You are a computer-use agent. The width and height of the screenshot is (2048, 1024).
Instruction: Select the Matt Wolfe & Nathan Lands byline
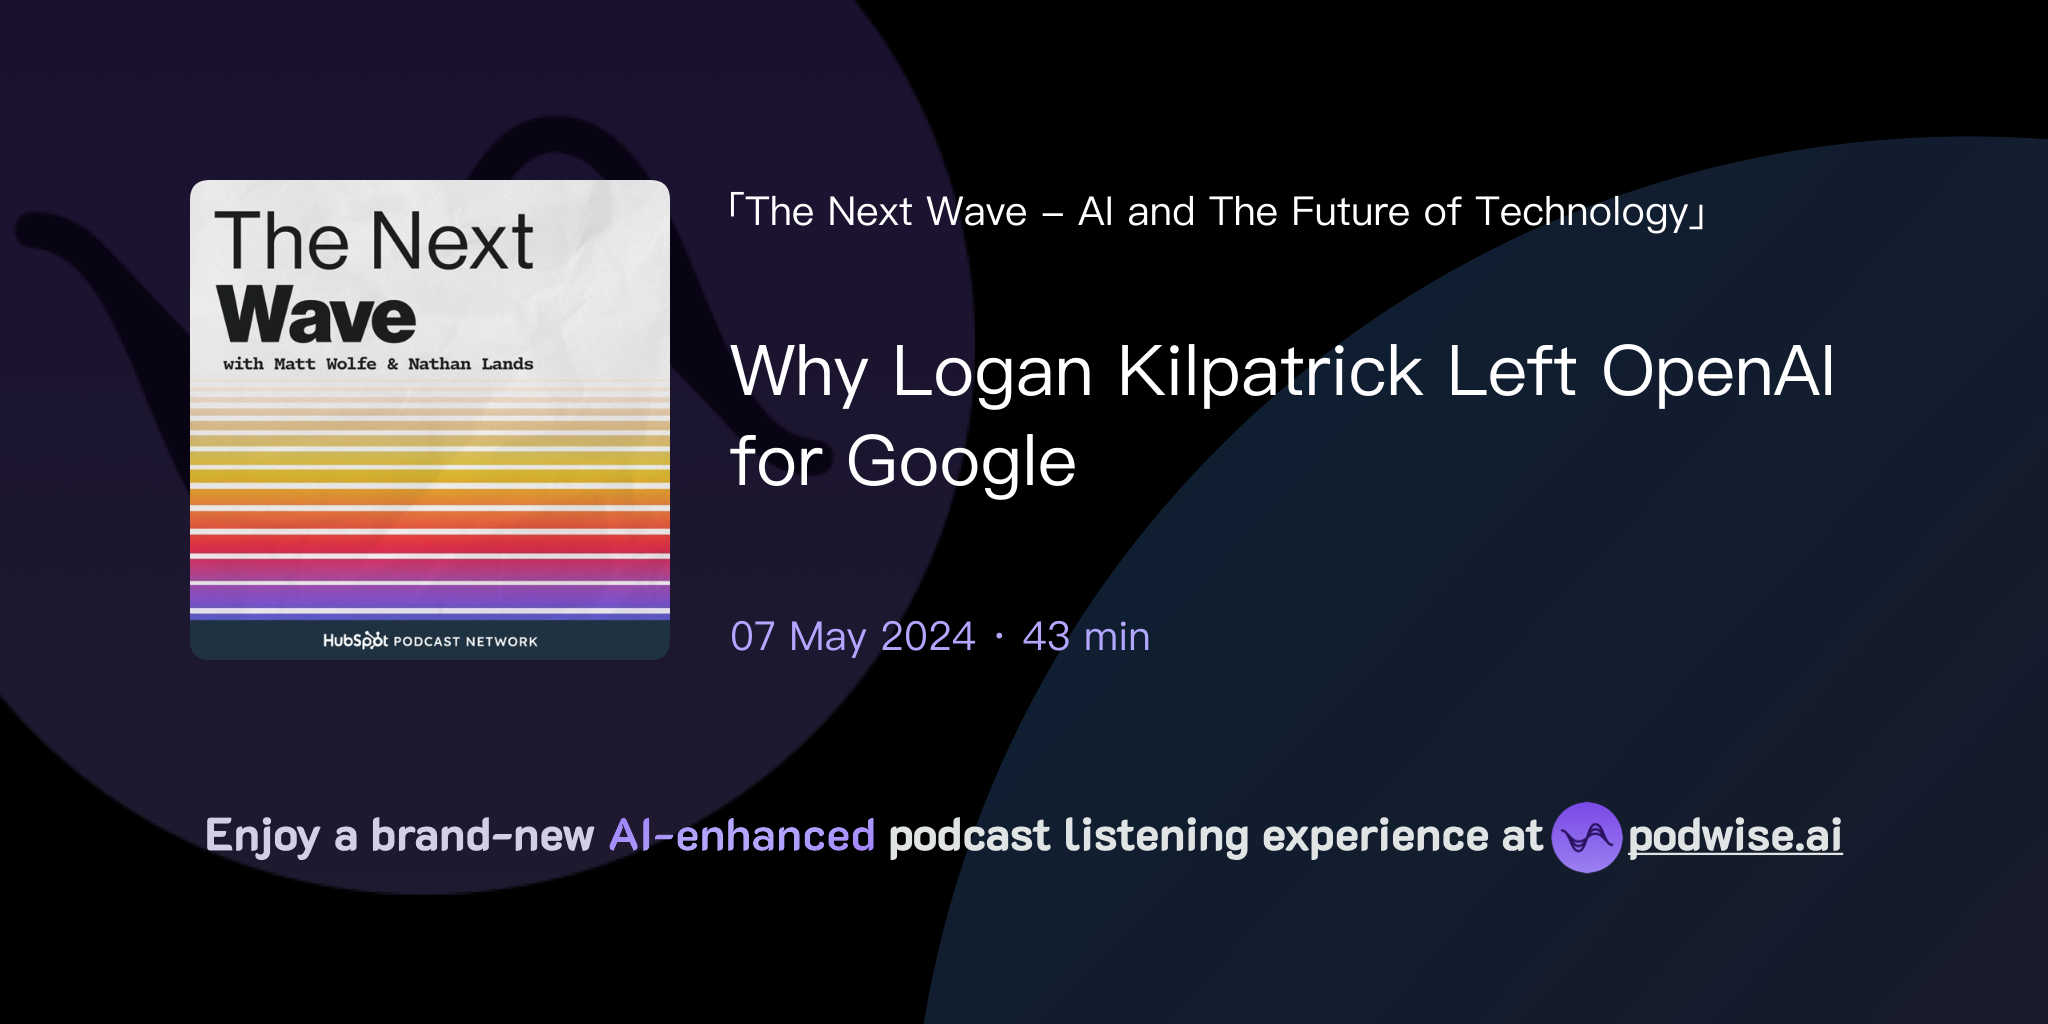[x=378, y=363]
